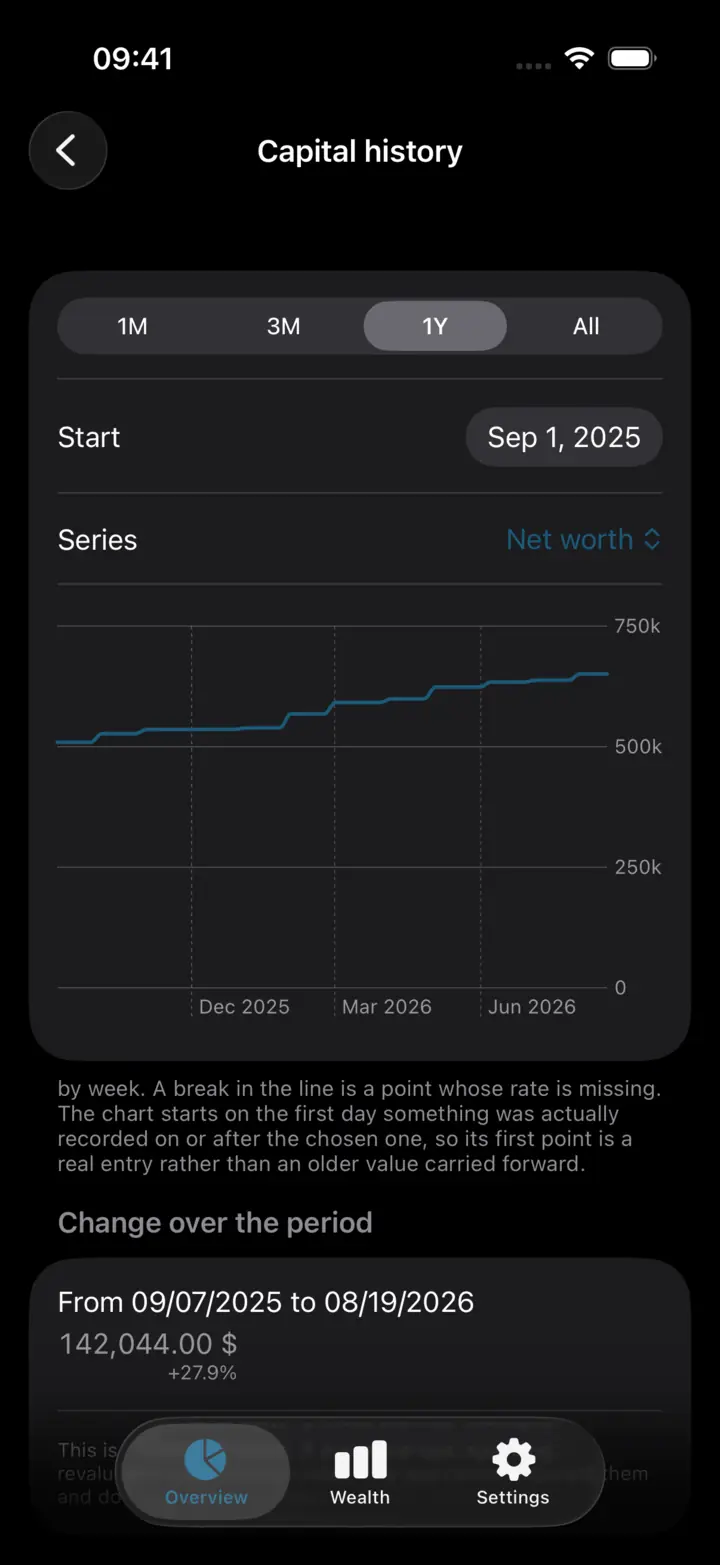Select the 3M time range
This screenshot has height=1565, width=720.
(x=284, y=326)
